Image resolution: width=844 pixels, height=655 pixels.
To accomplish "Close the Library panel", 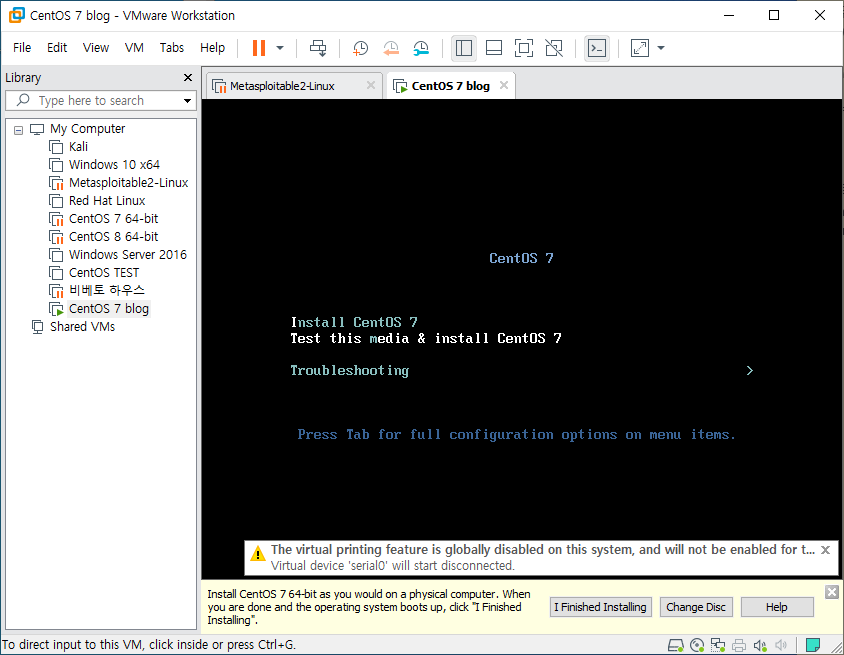I will click(188, 78).
